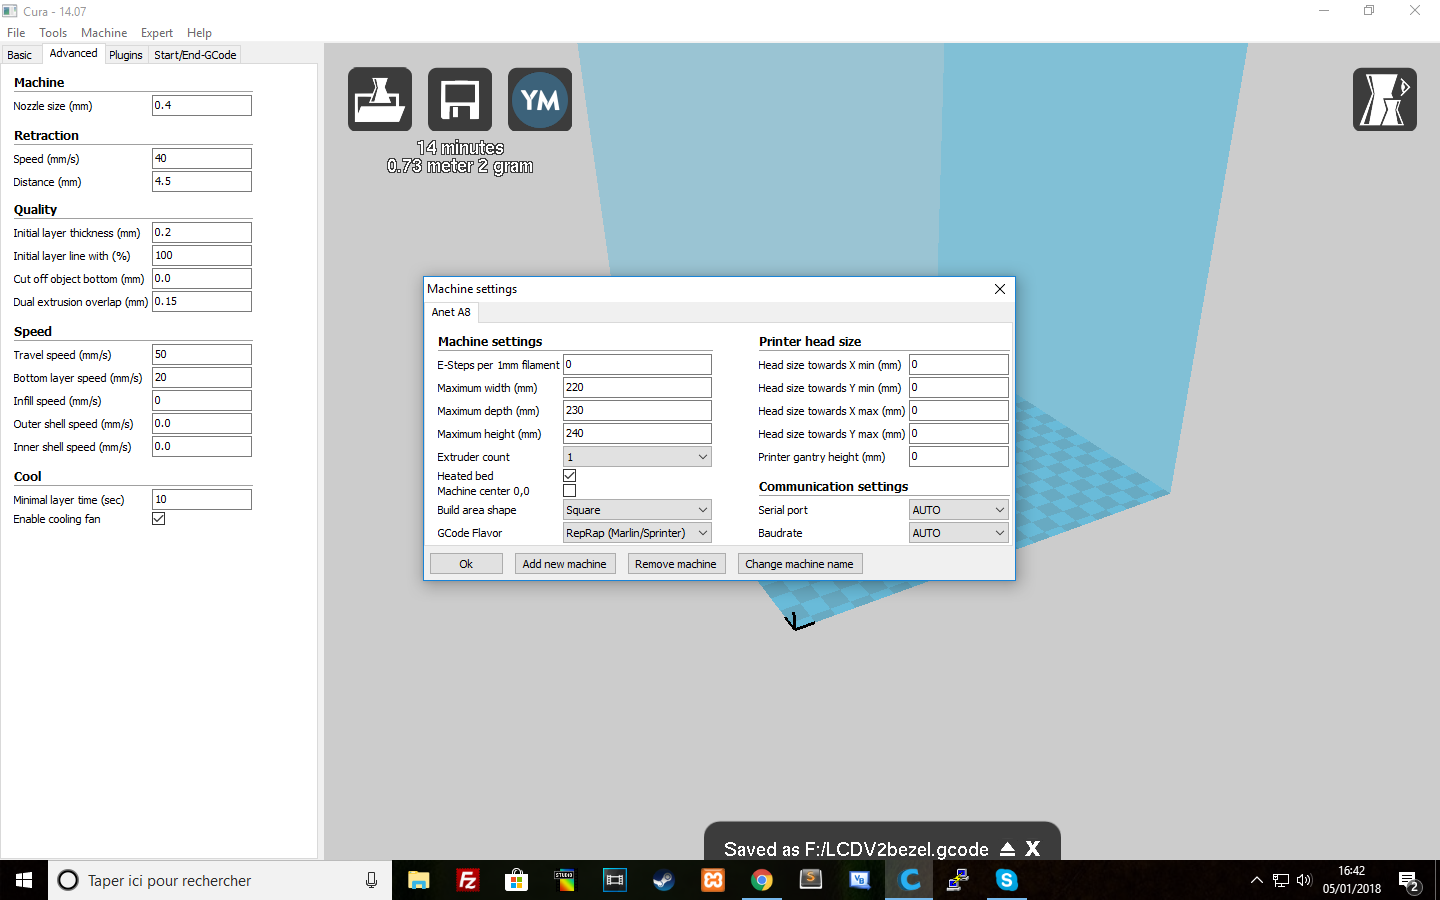Open the colorful Studio app in taskbar
The width and height of the screenshot is (1440, 900).
[x=565, y=880]
